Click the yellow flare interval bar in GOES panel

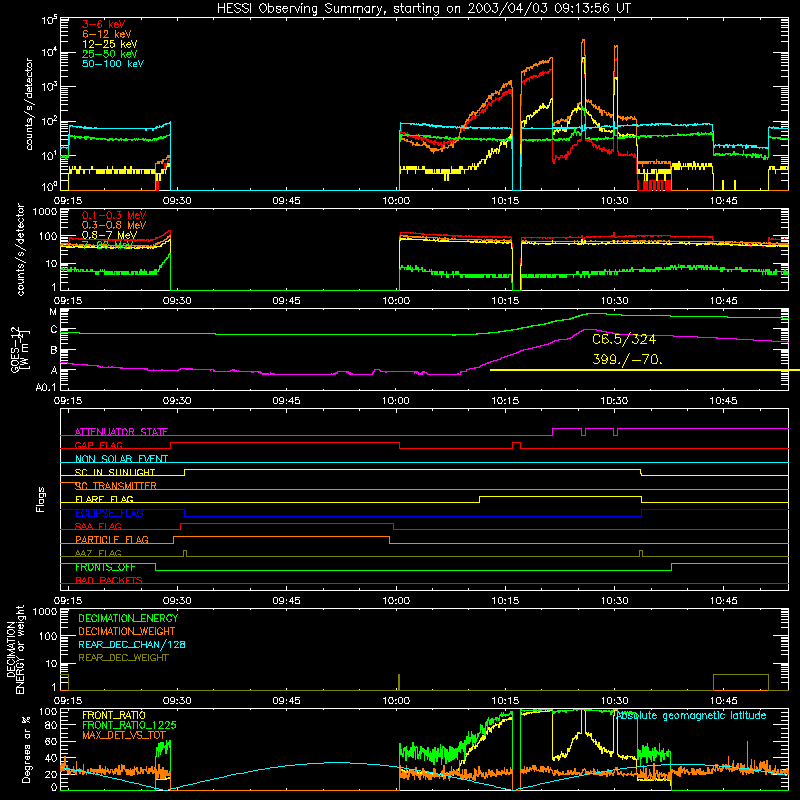click(x=644, y=370)
